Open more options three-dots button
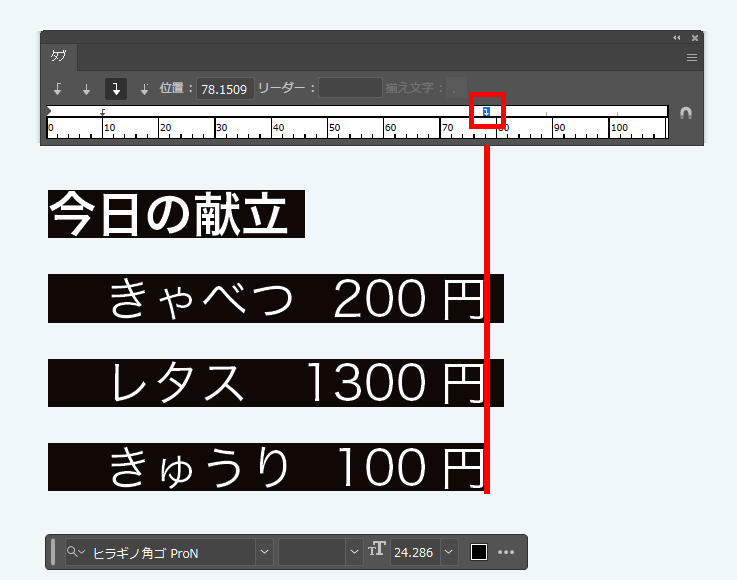 point(506,552)
